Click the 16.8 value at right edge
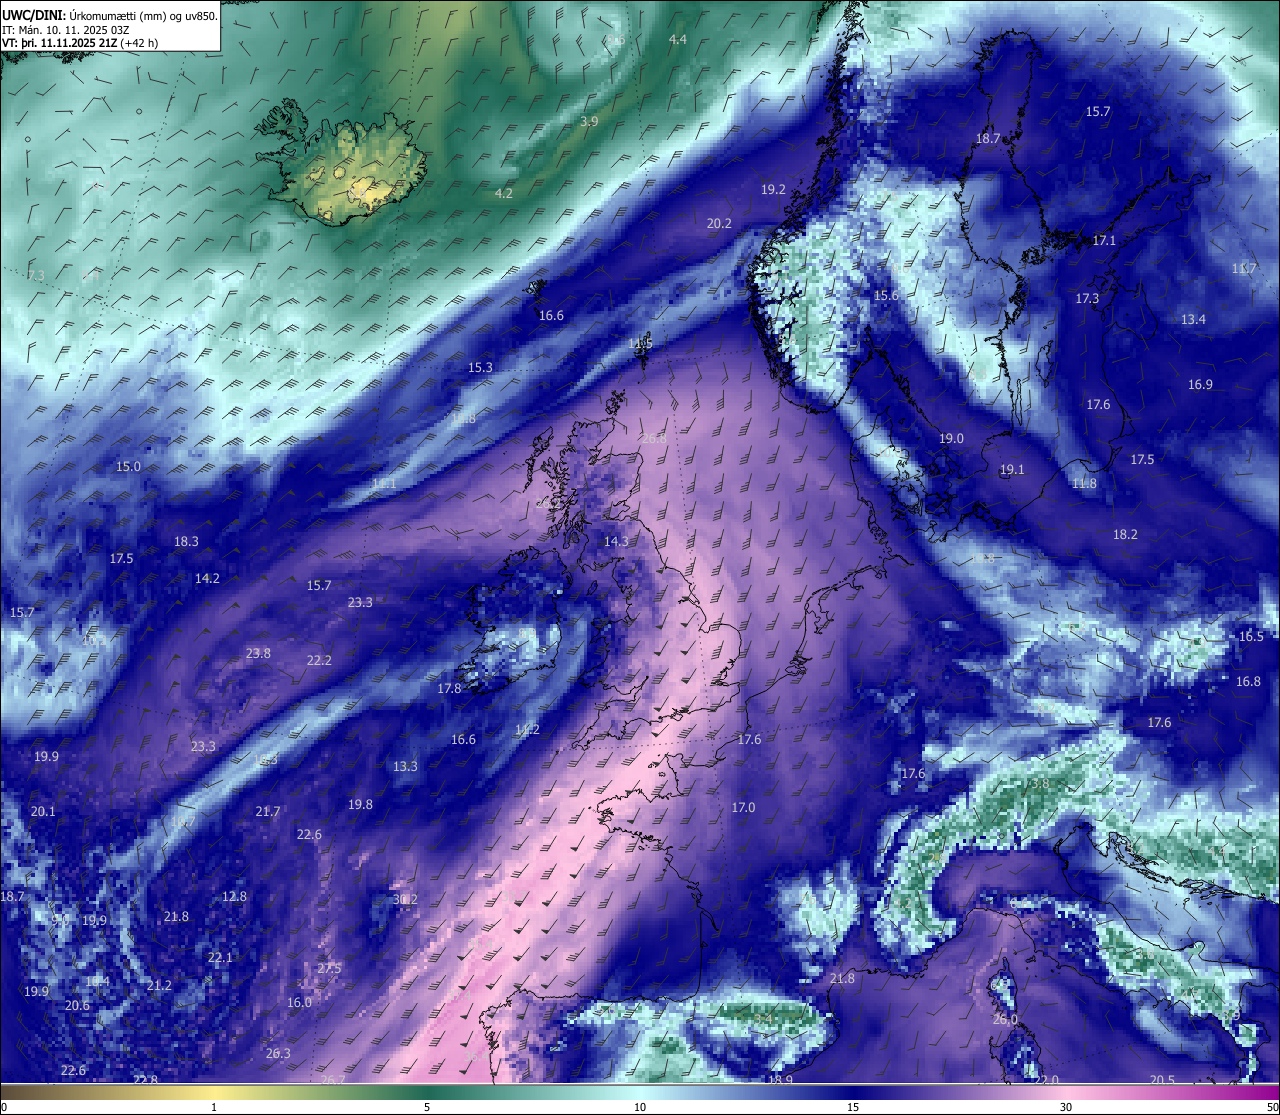This screenshot has height=1115, width=1280. (1248, 681)
